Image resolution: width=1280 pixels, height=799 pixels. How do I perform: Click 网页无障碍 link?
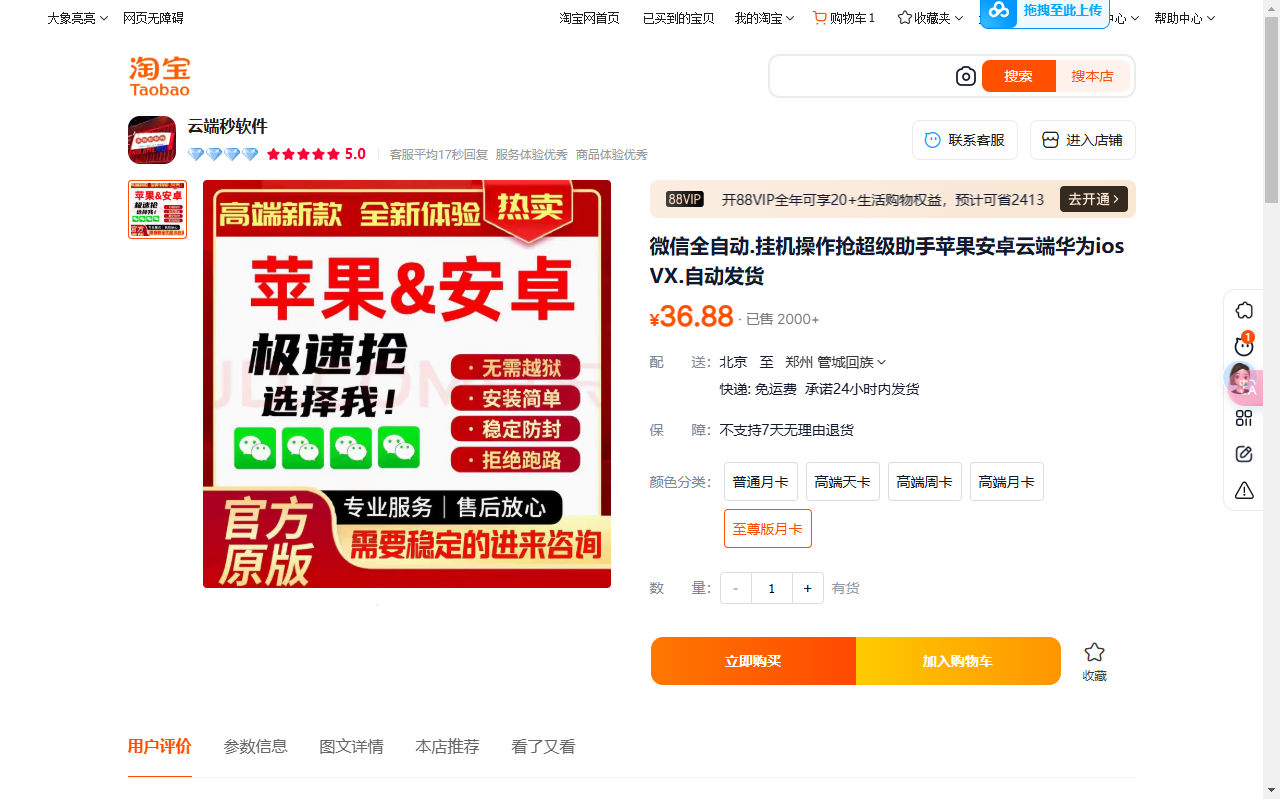(x=153, y=18)
